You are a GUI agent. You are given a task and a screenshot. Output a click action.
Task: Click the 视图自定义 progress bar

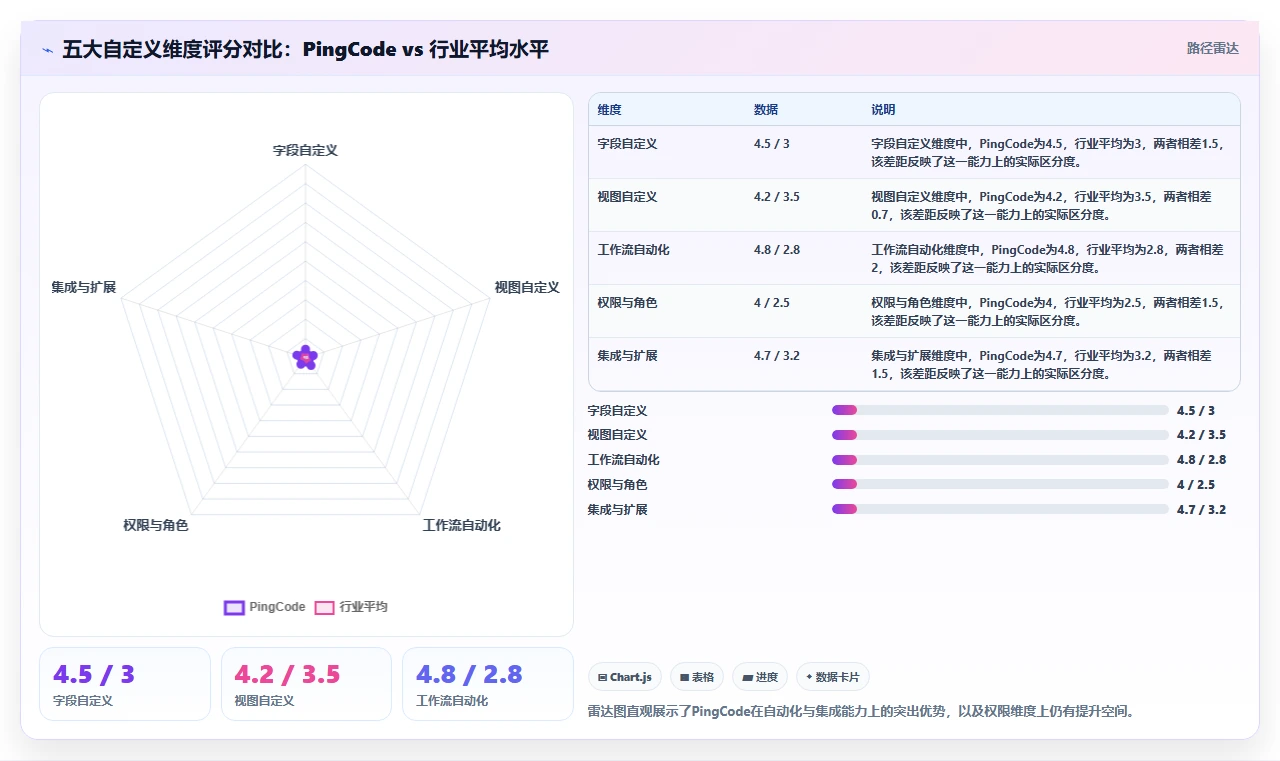(1000, 435)
